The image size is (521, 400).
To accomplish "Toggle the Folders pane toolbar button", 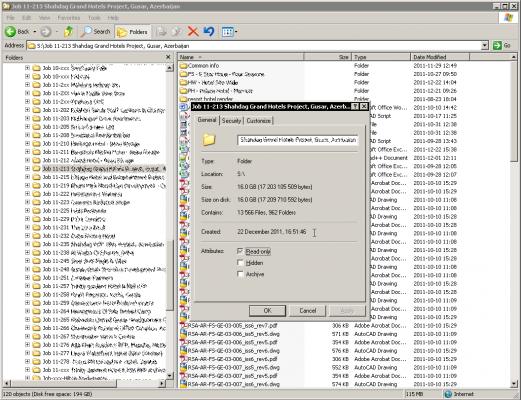I will [x=132, y=32].
